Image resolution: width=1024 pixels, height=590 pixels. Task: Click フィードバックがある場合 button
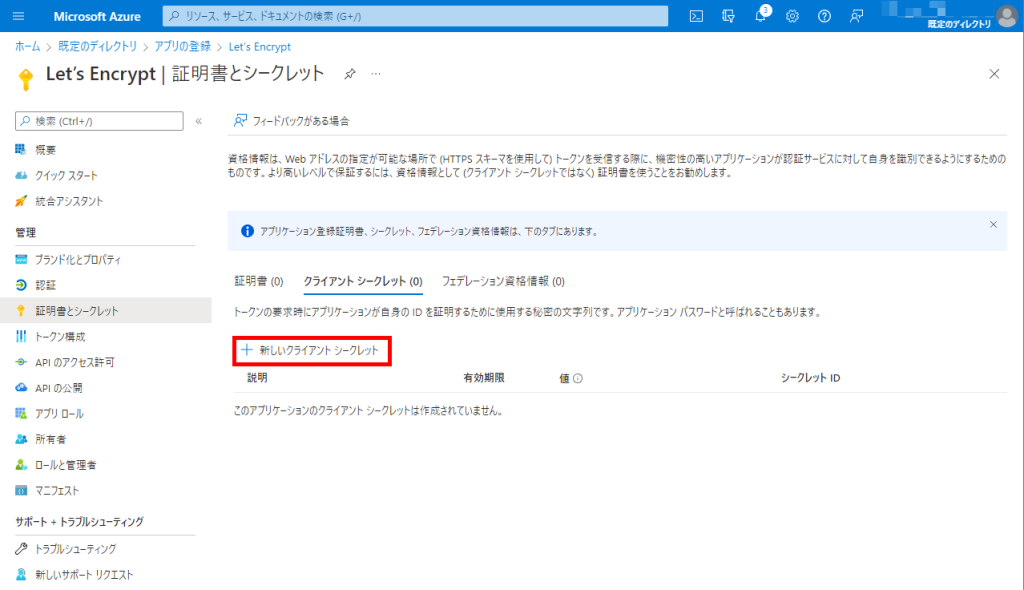[291, 121]
